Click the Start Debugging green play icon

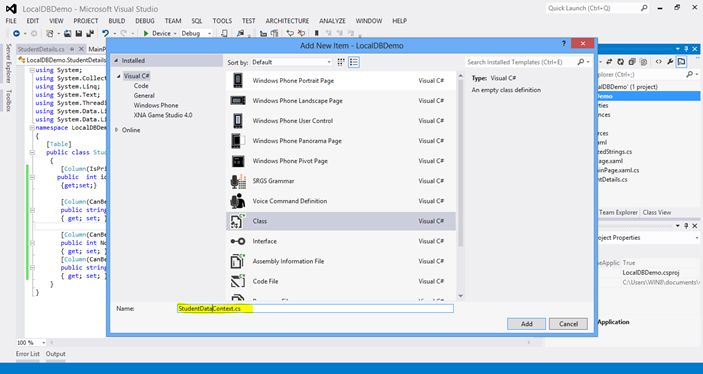(146, 33)
